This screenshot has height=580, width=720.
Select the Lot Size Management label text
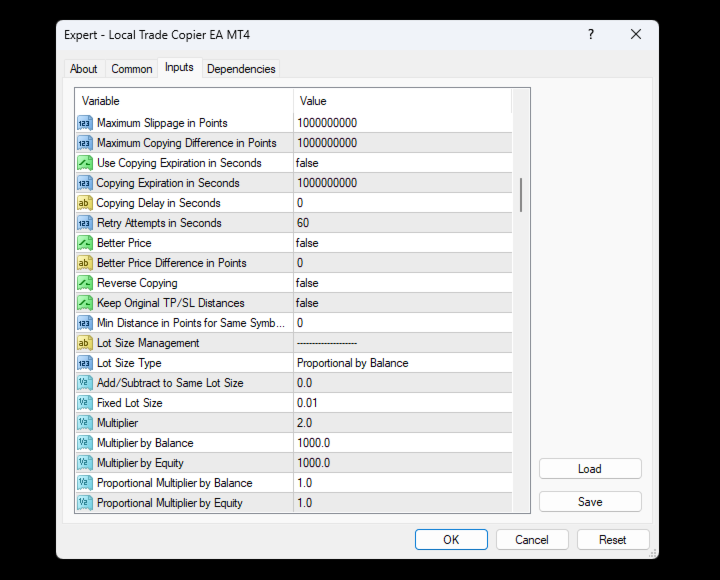pos(148,343)
